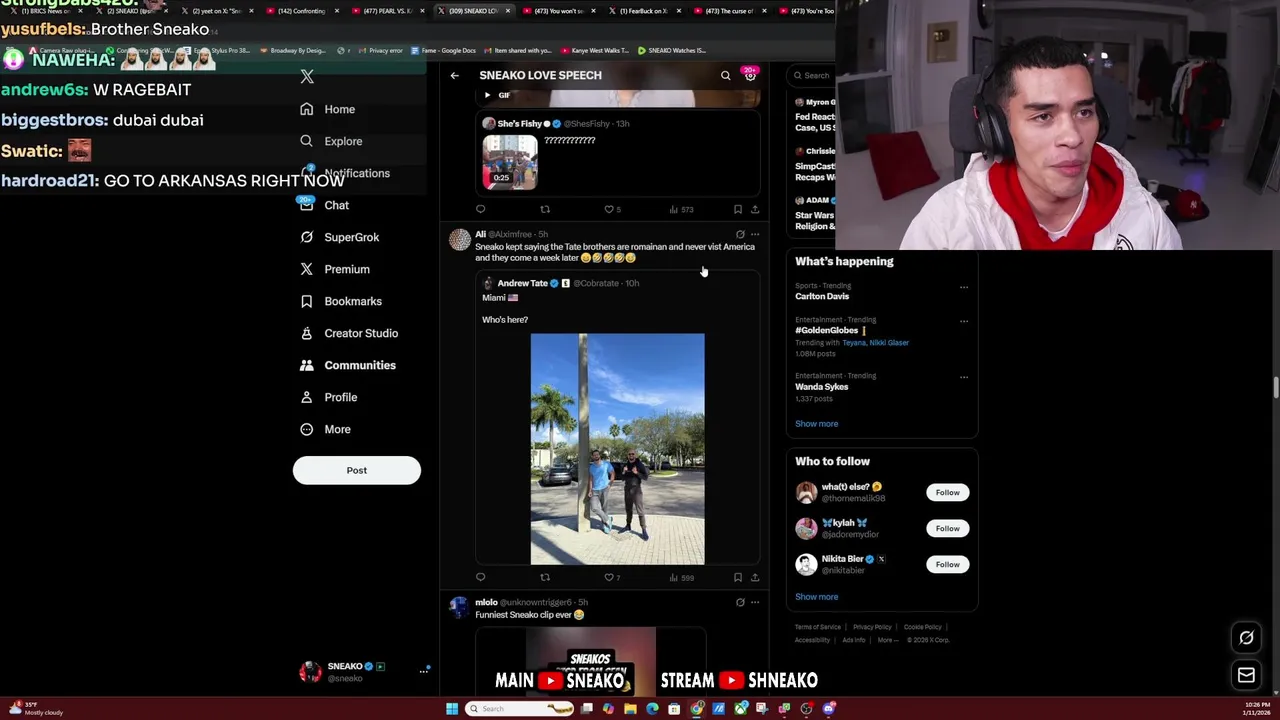This screenshot has width=1280, height=720.
Task: Open three-dot menu on Ali's post
Action: (x=755, y=234)
